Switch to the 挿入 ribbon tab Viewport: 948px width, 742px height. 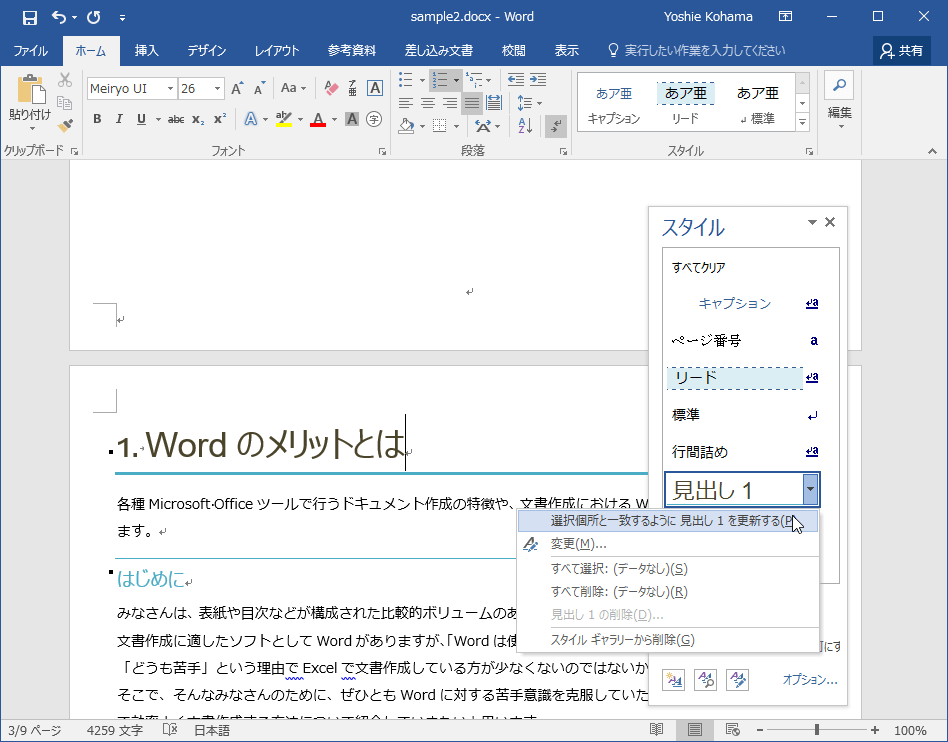146,51
